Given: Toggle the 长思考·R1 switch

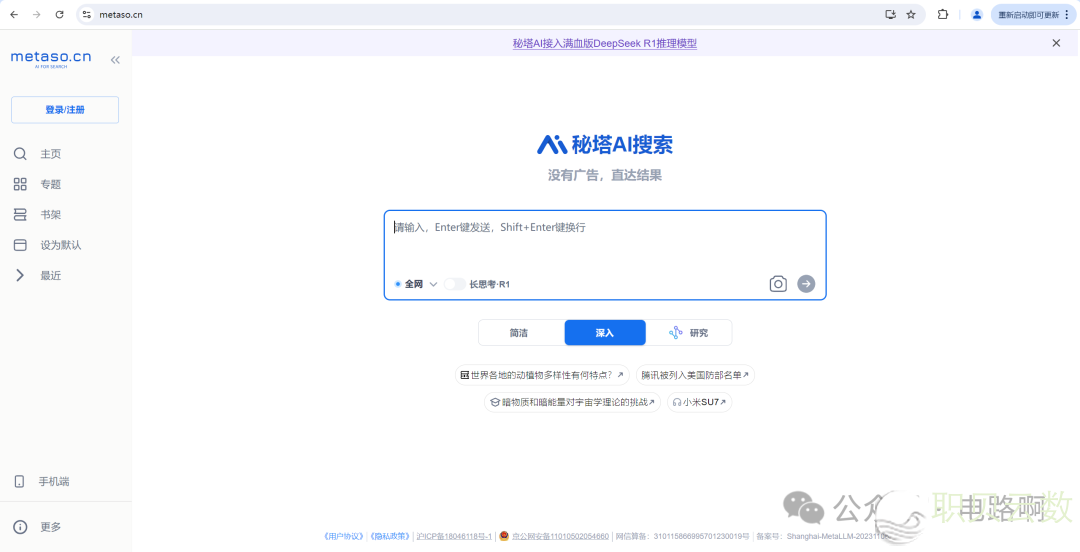Looking at the screenshot, I should click(454, 284).
